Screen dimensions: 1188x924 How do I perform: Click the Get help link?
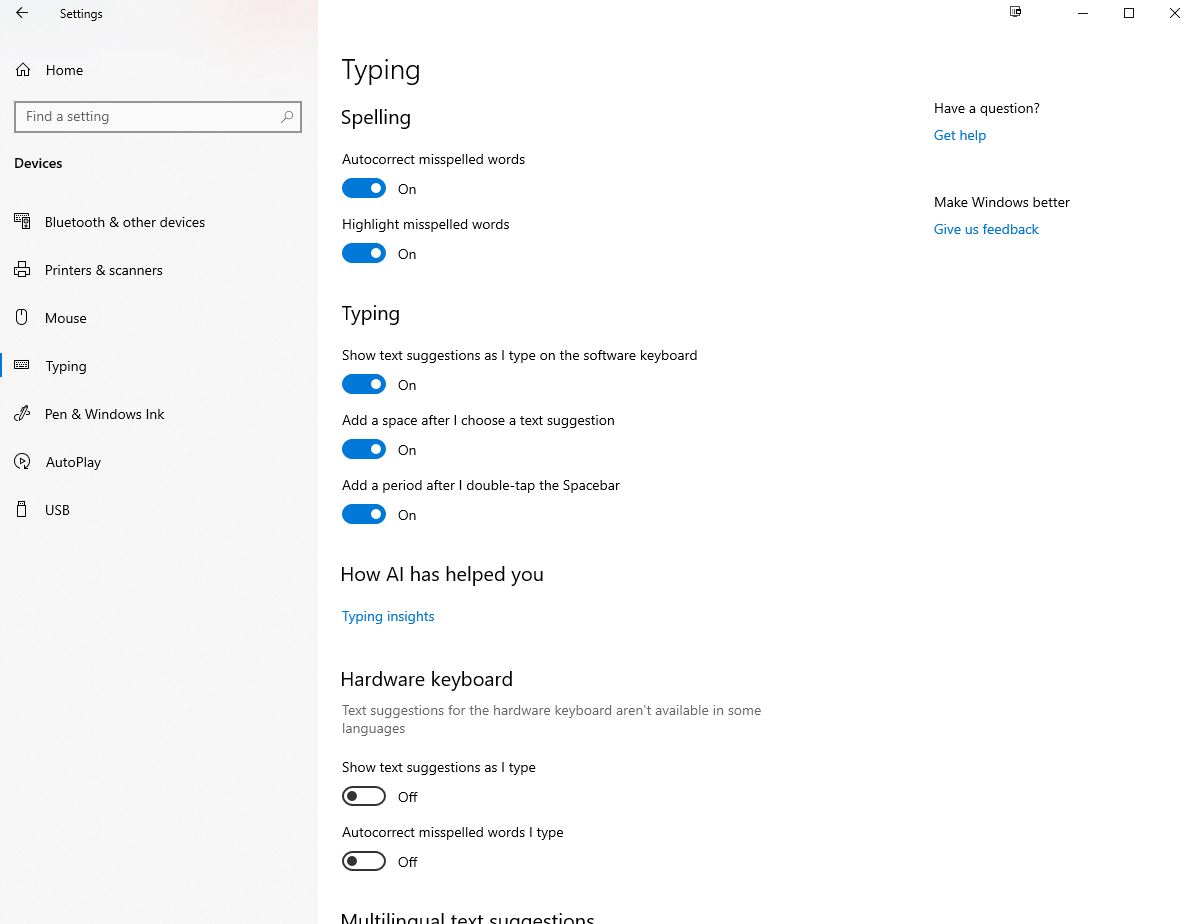pos(959,135)
